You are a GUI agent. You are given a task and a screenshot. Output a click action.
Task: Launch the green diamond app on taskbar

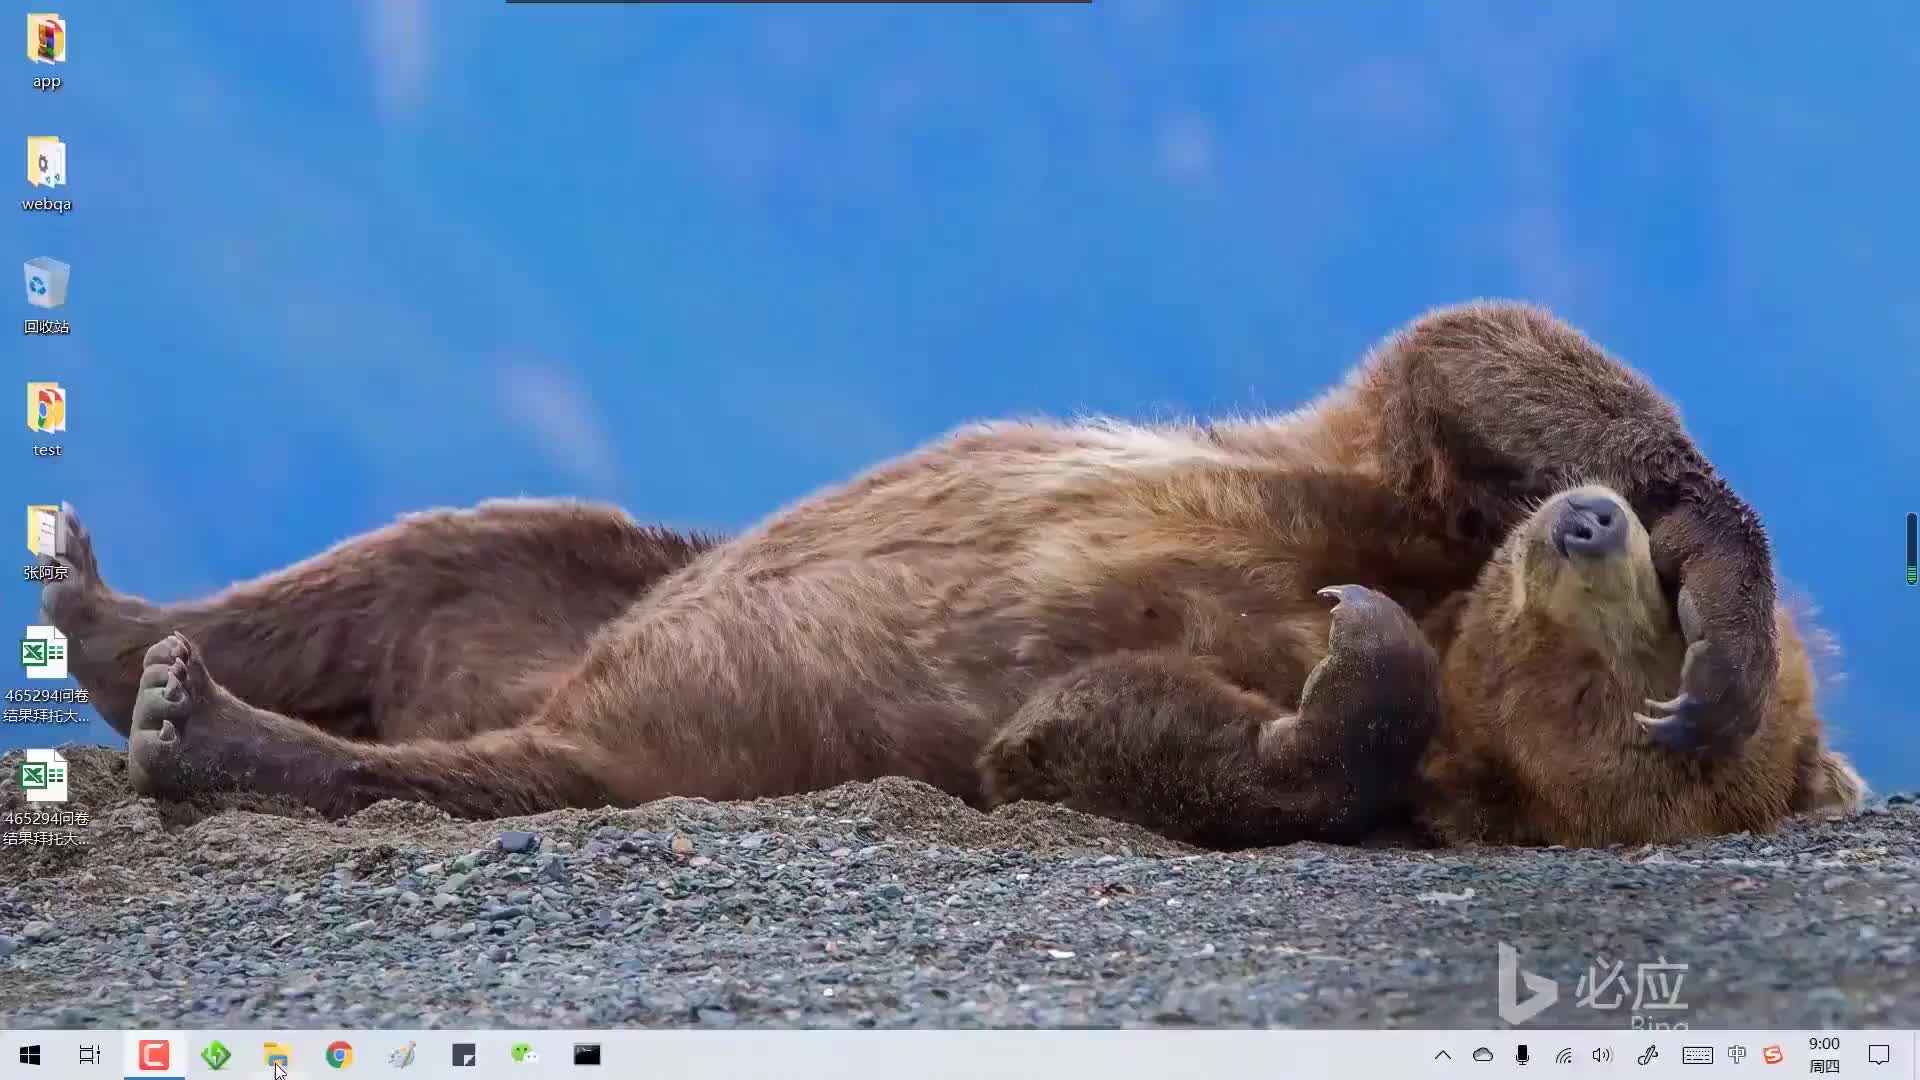[215, 1055]
